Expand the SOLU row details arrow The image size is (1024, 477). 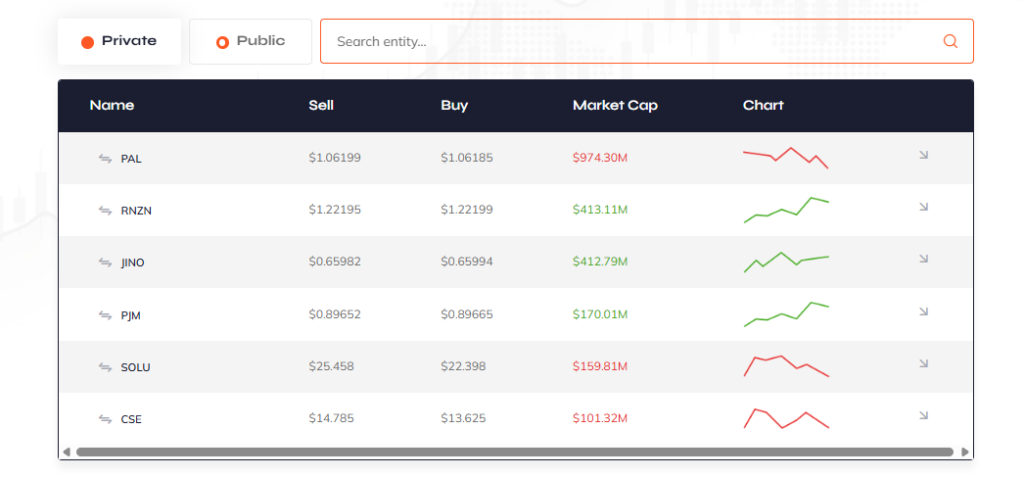[x=923, y=364]
